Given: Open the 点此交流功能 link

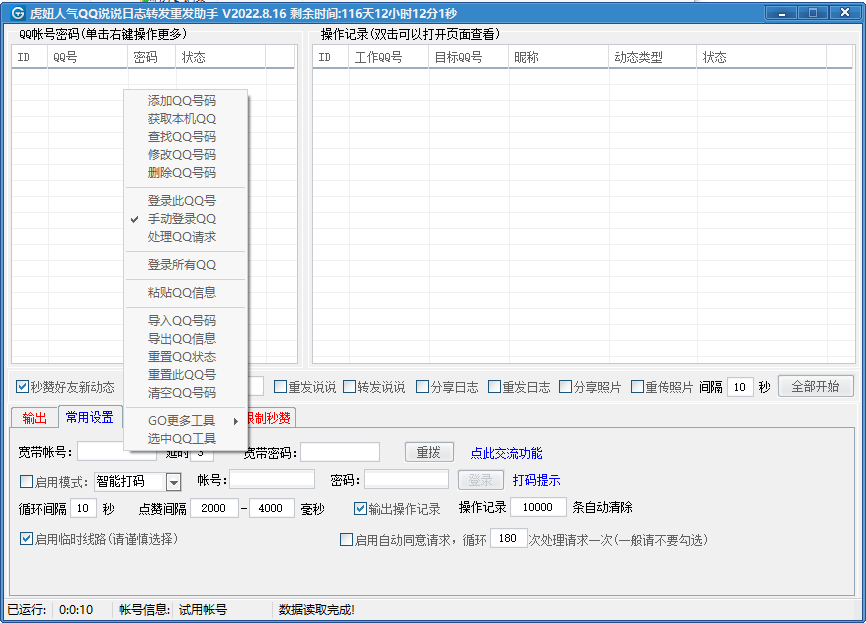Looking at the screenshot, I should click(506, 453).
